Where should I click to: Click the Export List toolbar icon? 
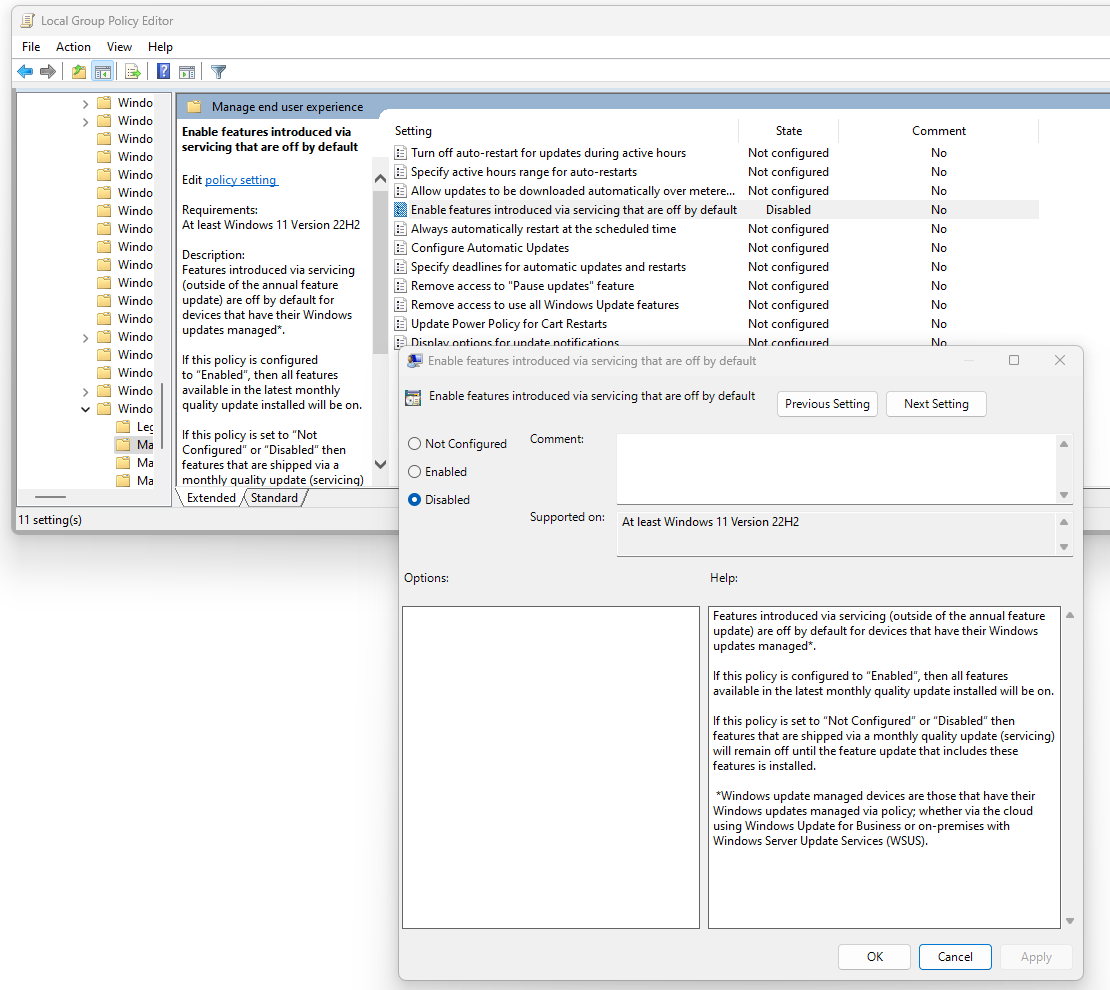(131, 72)
